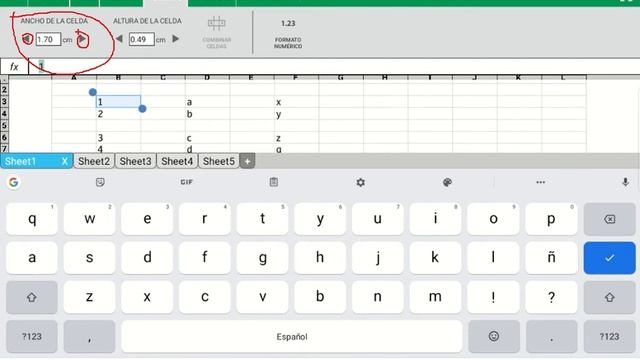Image resolution: width=640 pixels, height=360 pixels.
Task: Select cell containing 1
Action: tap(118, 102)
